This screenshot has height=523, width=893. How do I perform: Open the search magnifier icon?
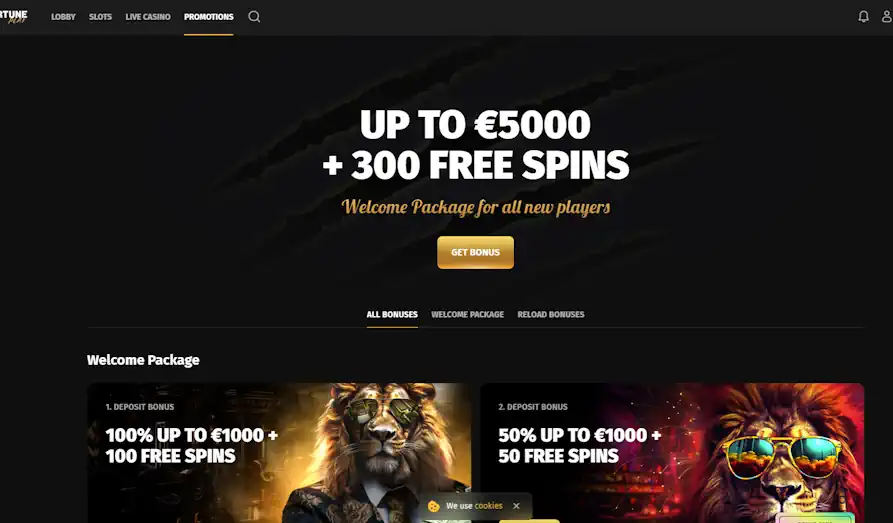(x=254, y=17)
